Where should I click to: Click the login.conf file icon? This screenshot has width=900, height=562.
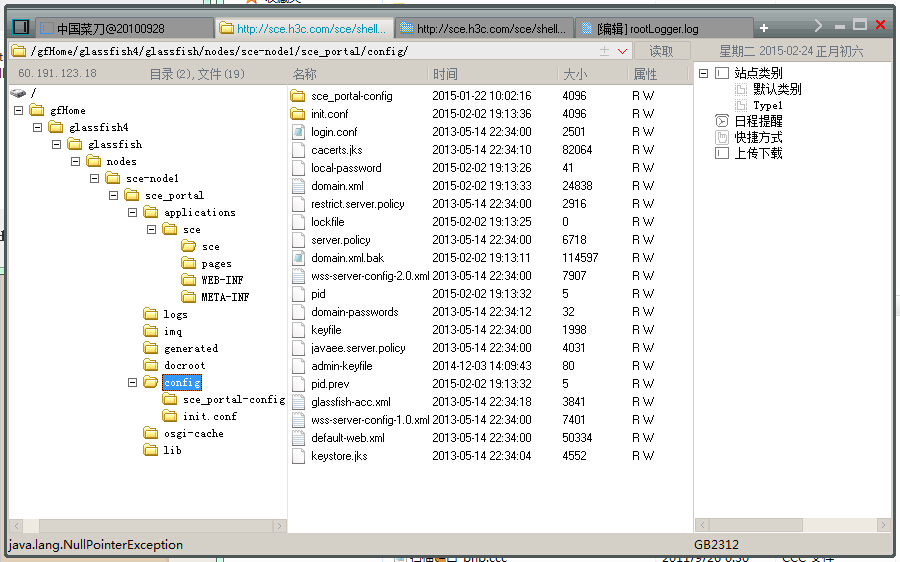click(298, 132)
